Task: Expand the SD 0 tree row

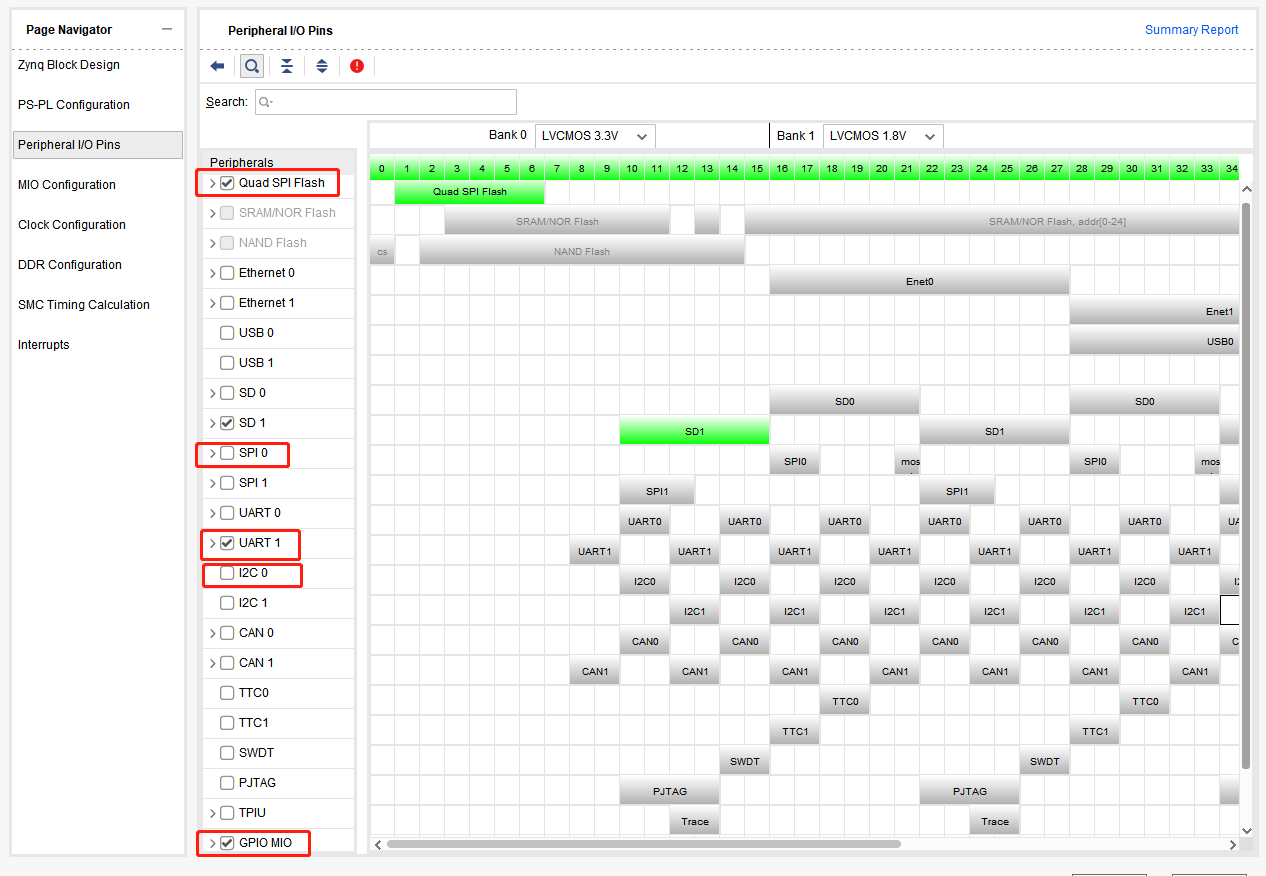Action: click(x=212, y=393)
